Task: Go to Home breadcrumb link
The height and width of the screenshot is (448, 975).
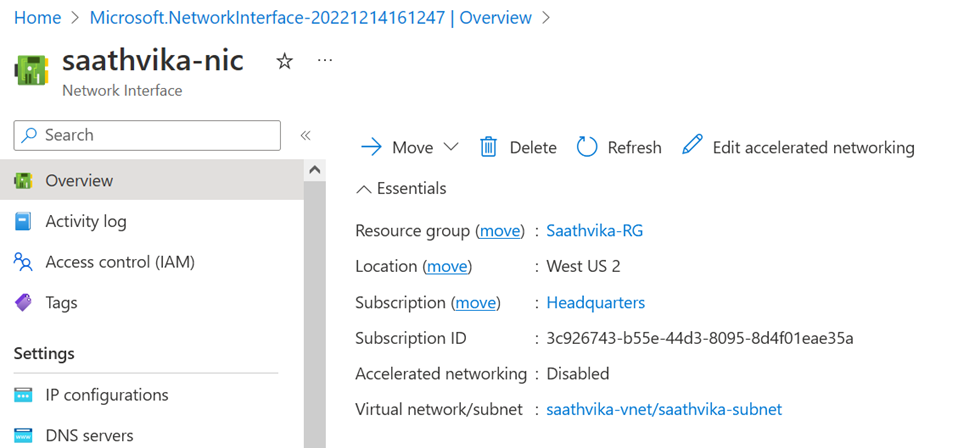Action: (37, 17)
